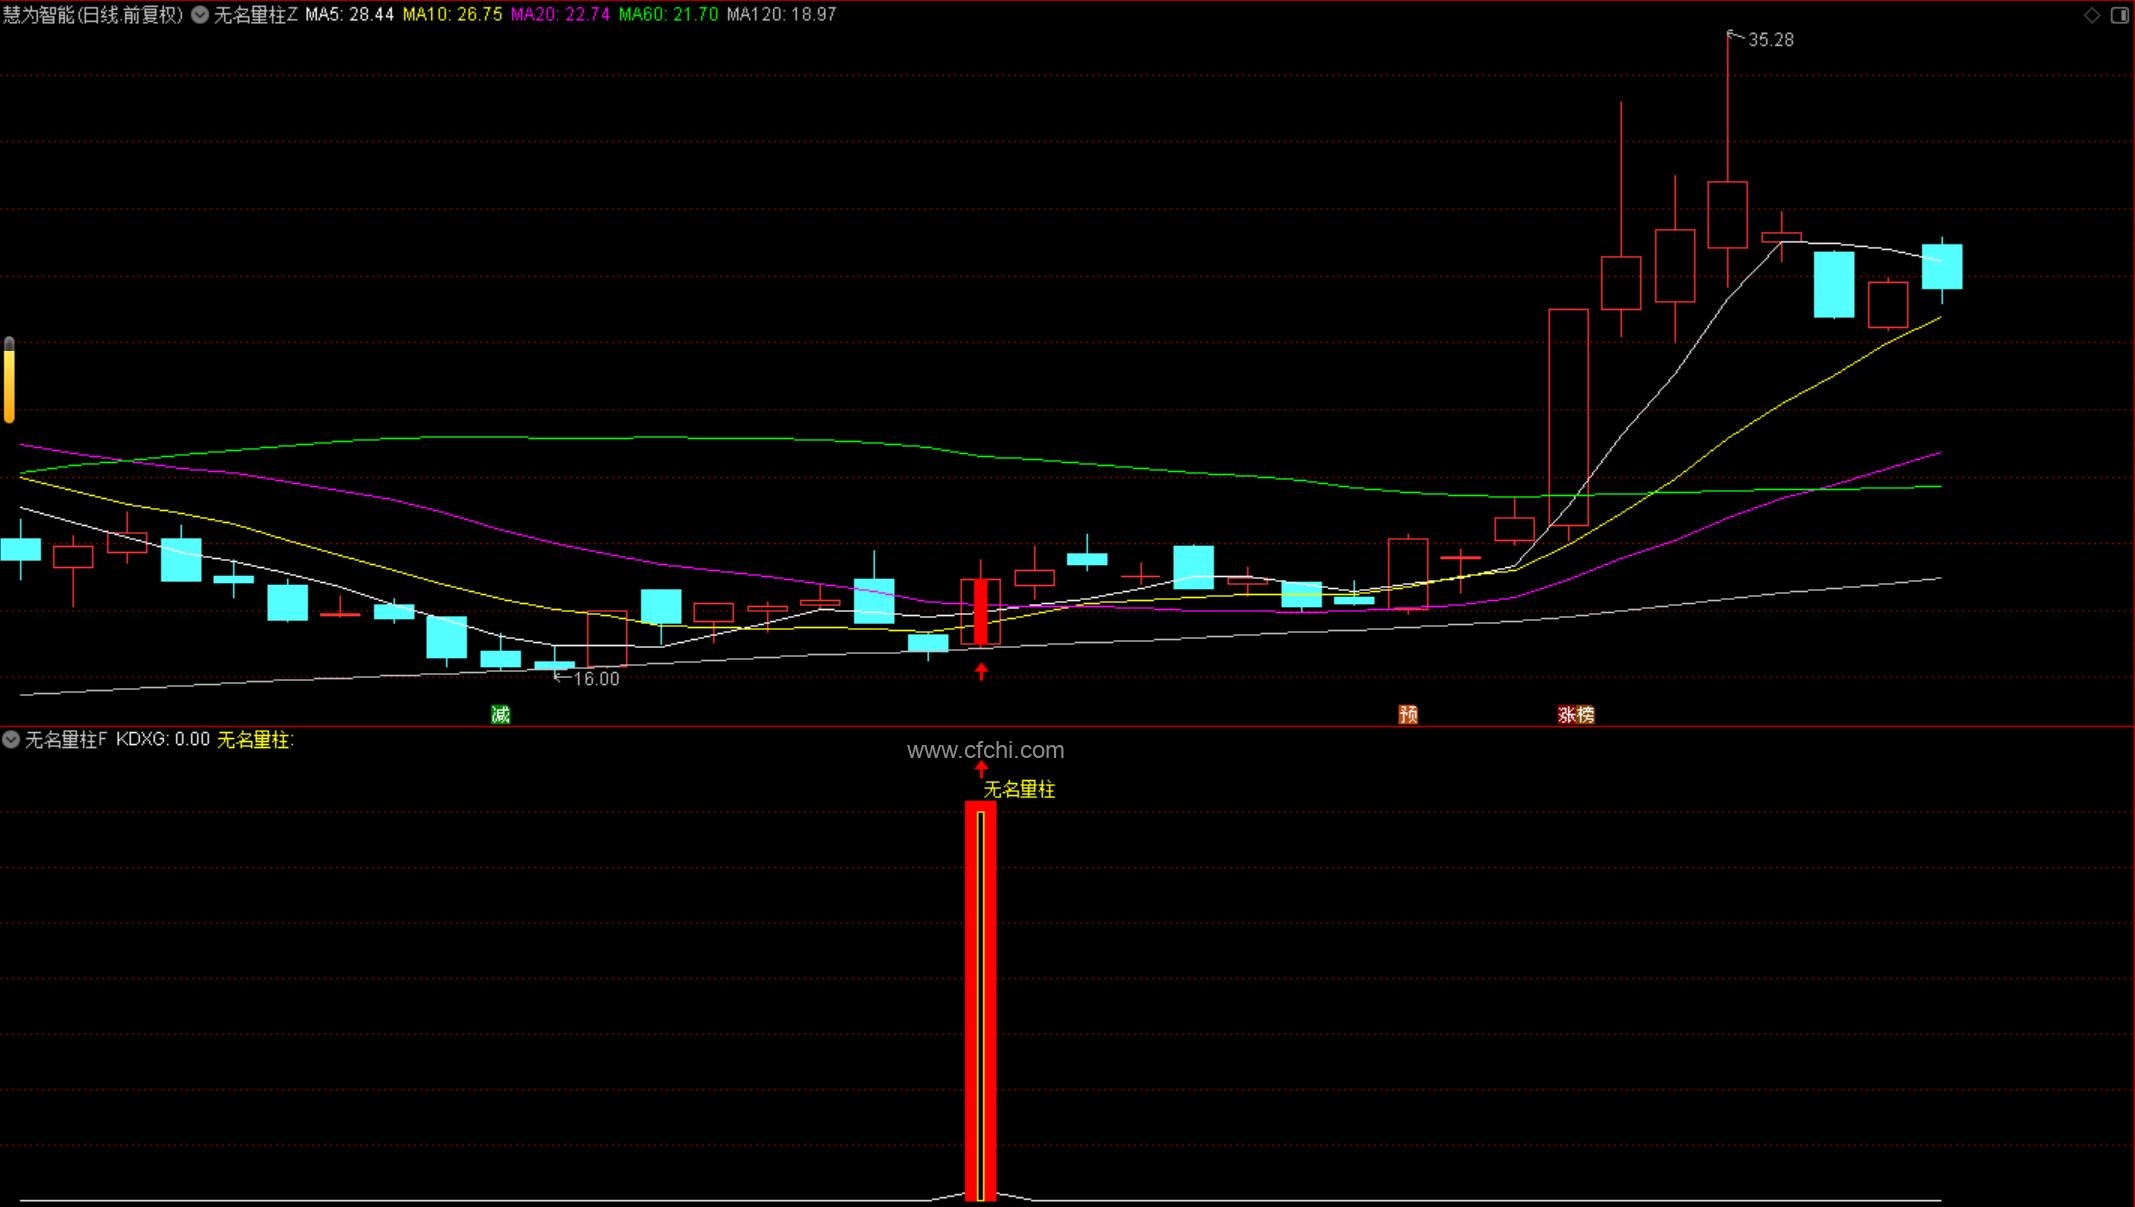Click the tall red 无名量柱 signal bar

980,1000
